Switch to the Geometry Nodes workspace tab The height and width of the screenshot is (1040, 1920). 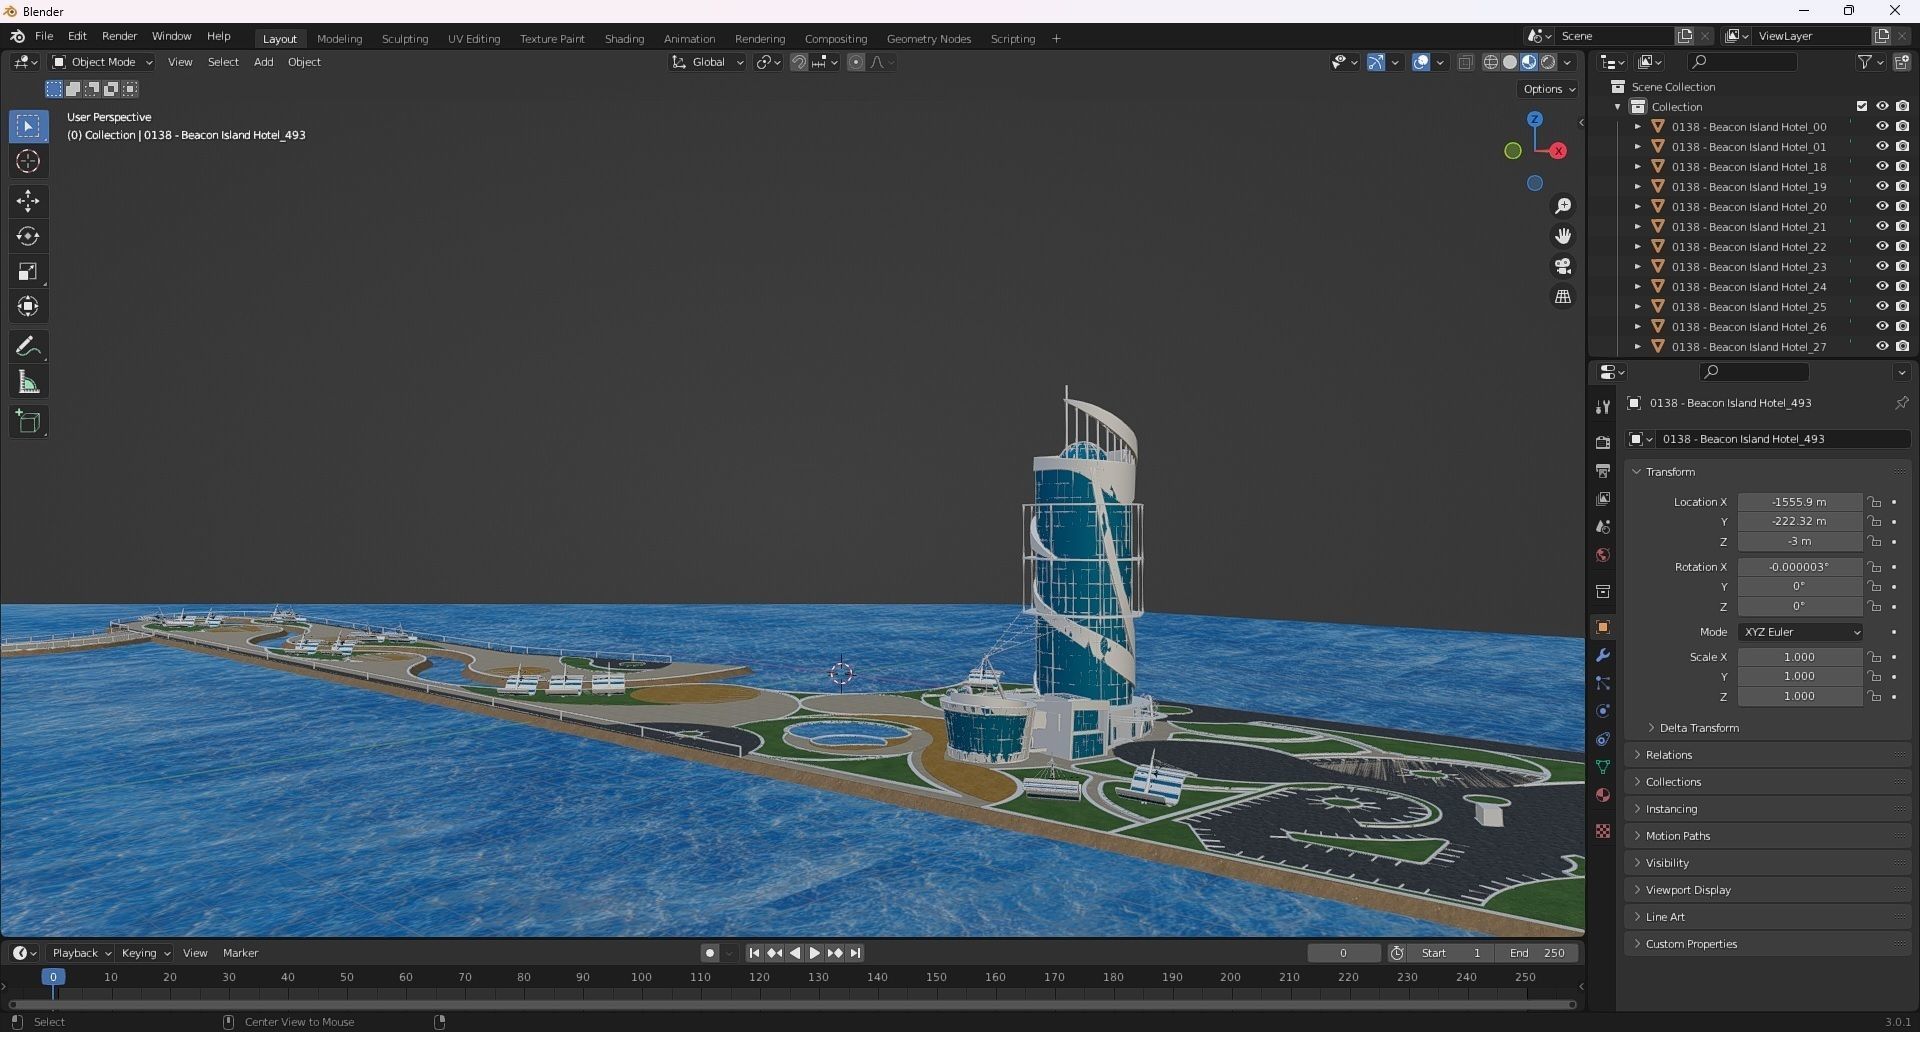928,38
